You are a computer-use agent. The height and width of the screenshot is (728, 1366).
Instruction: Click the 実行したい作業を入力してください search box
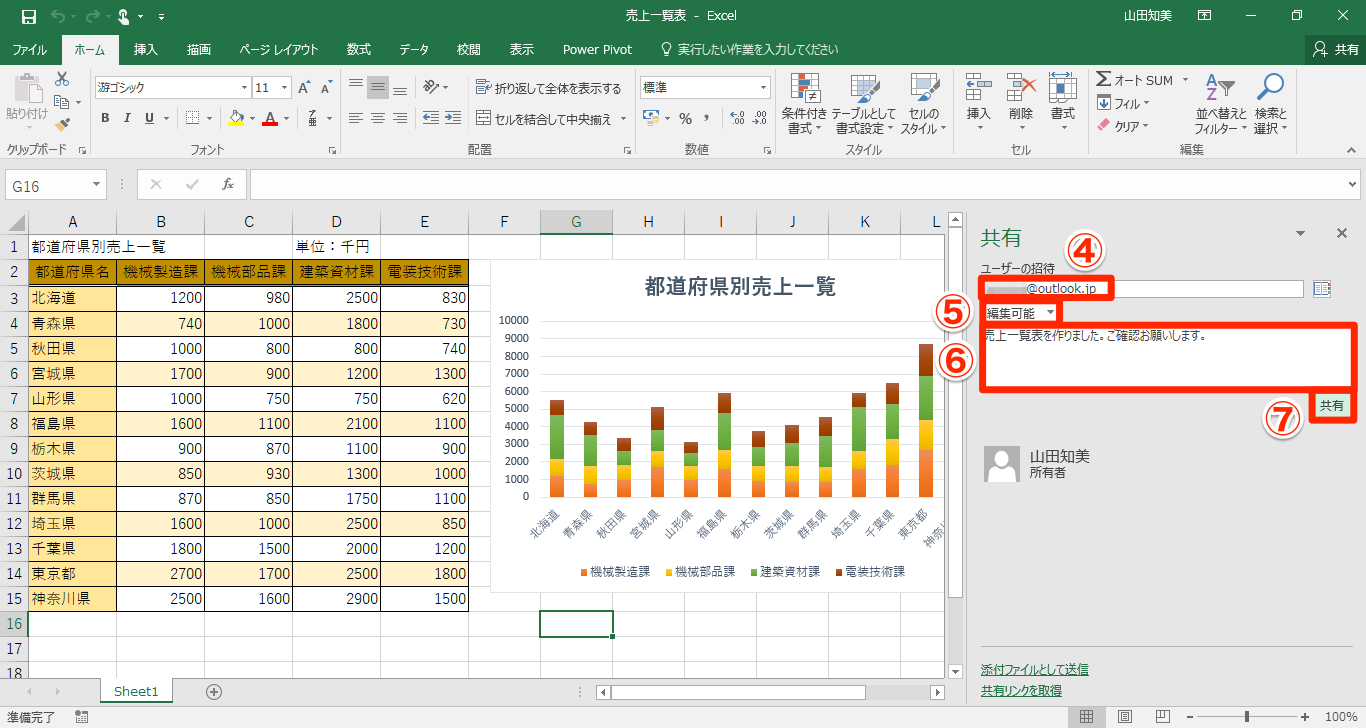pyautogui.click(x=749, y=49)
